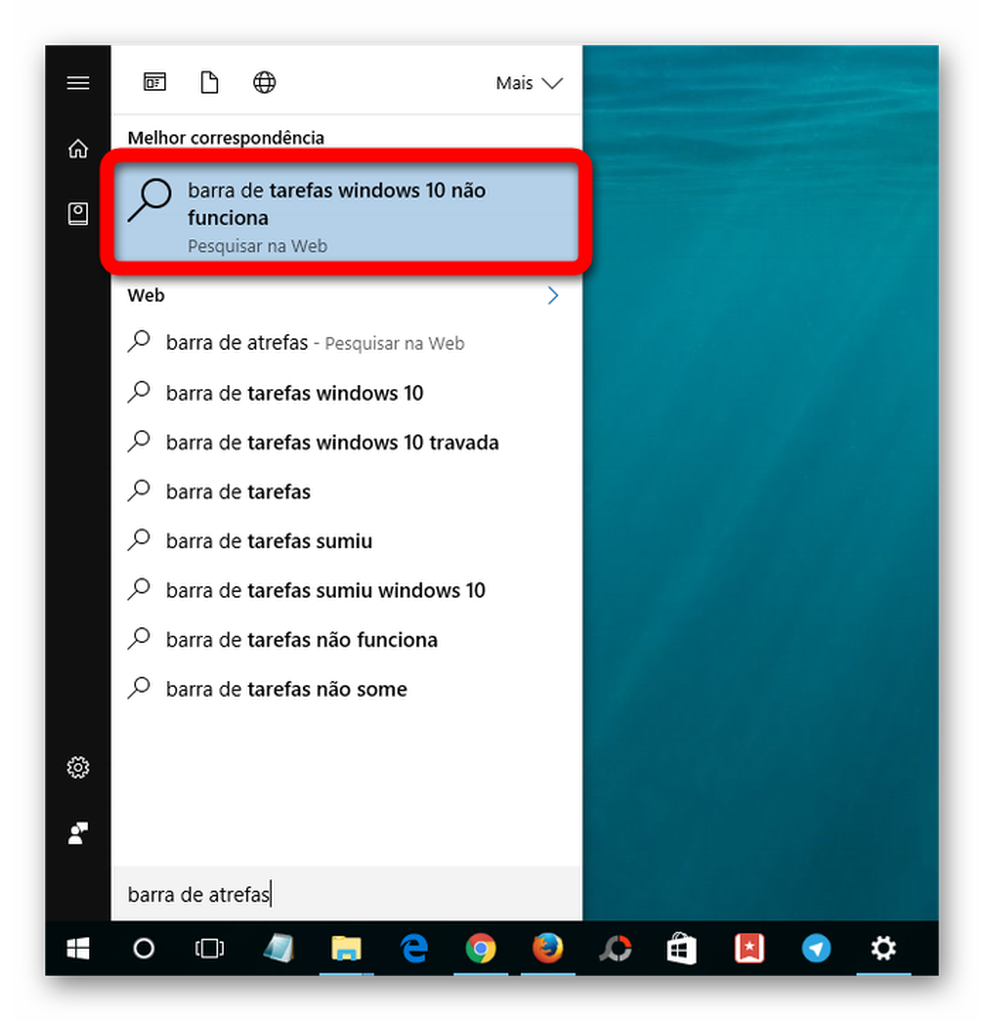Open the circular-arrows app on taskbar
This screenshot has width=984, height=1021.
click(615, 949)
